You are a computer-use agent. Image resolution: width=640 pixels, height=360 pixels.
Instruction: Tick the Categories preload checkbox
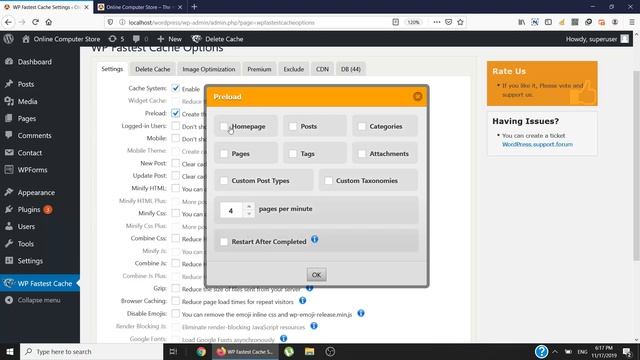pyautogui.click(x=362, y=127)
